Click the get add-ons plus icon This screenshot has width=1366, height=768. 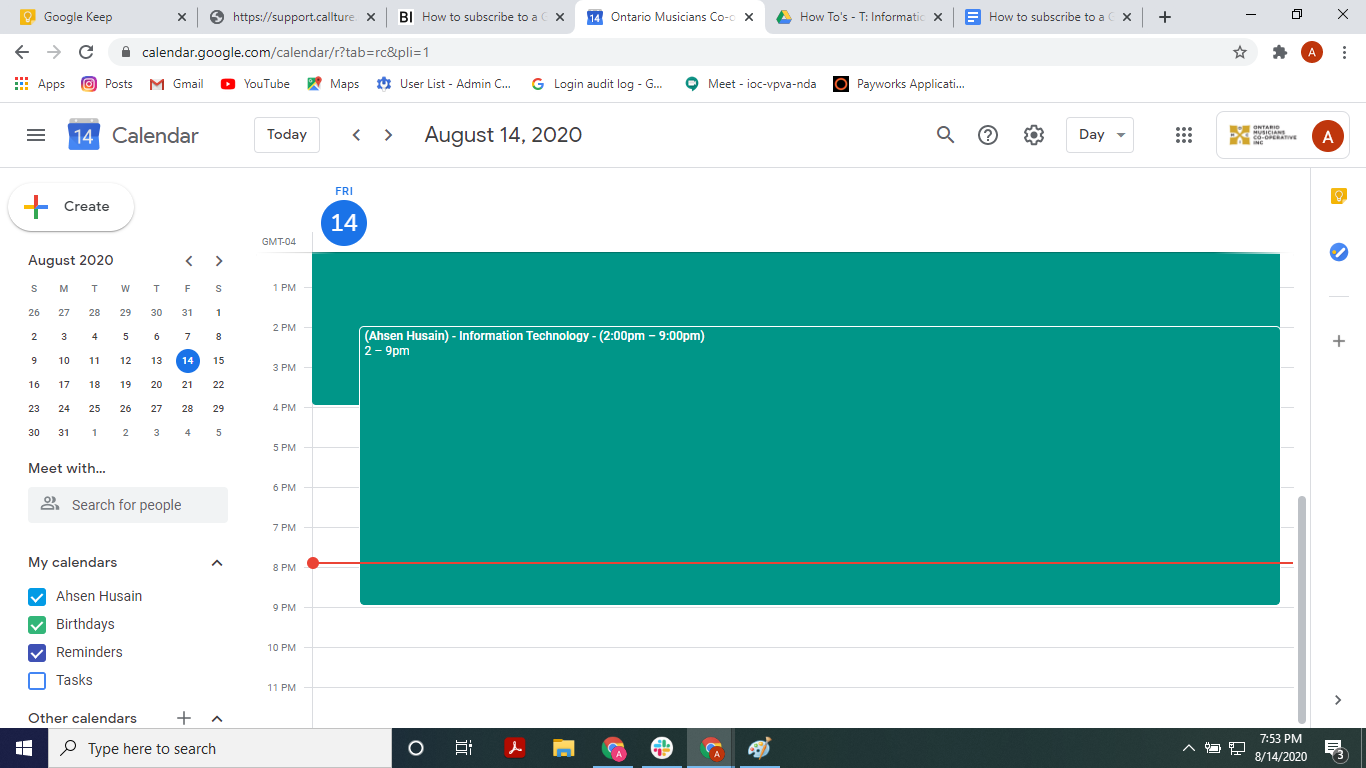pos(1339,341)
